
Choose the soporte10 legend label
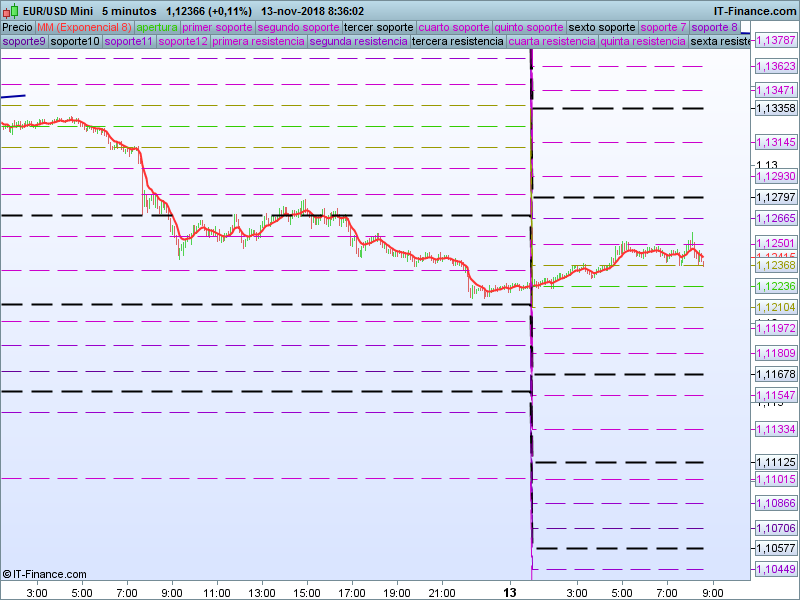tap(75, 41)
